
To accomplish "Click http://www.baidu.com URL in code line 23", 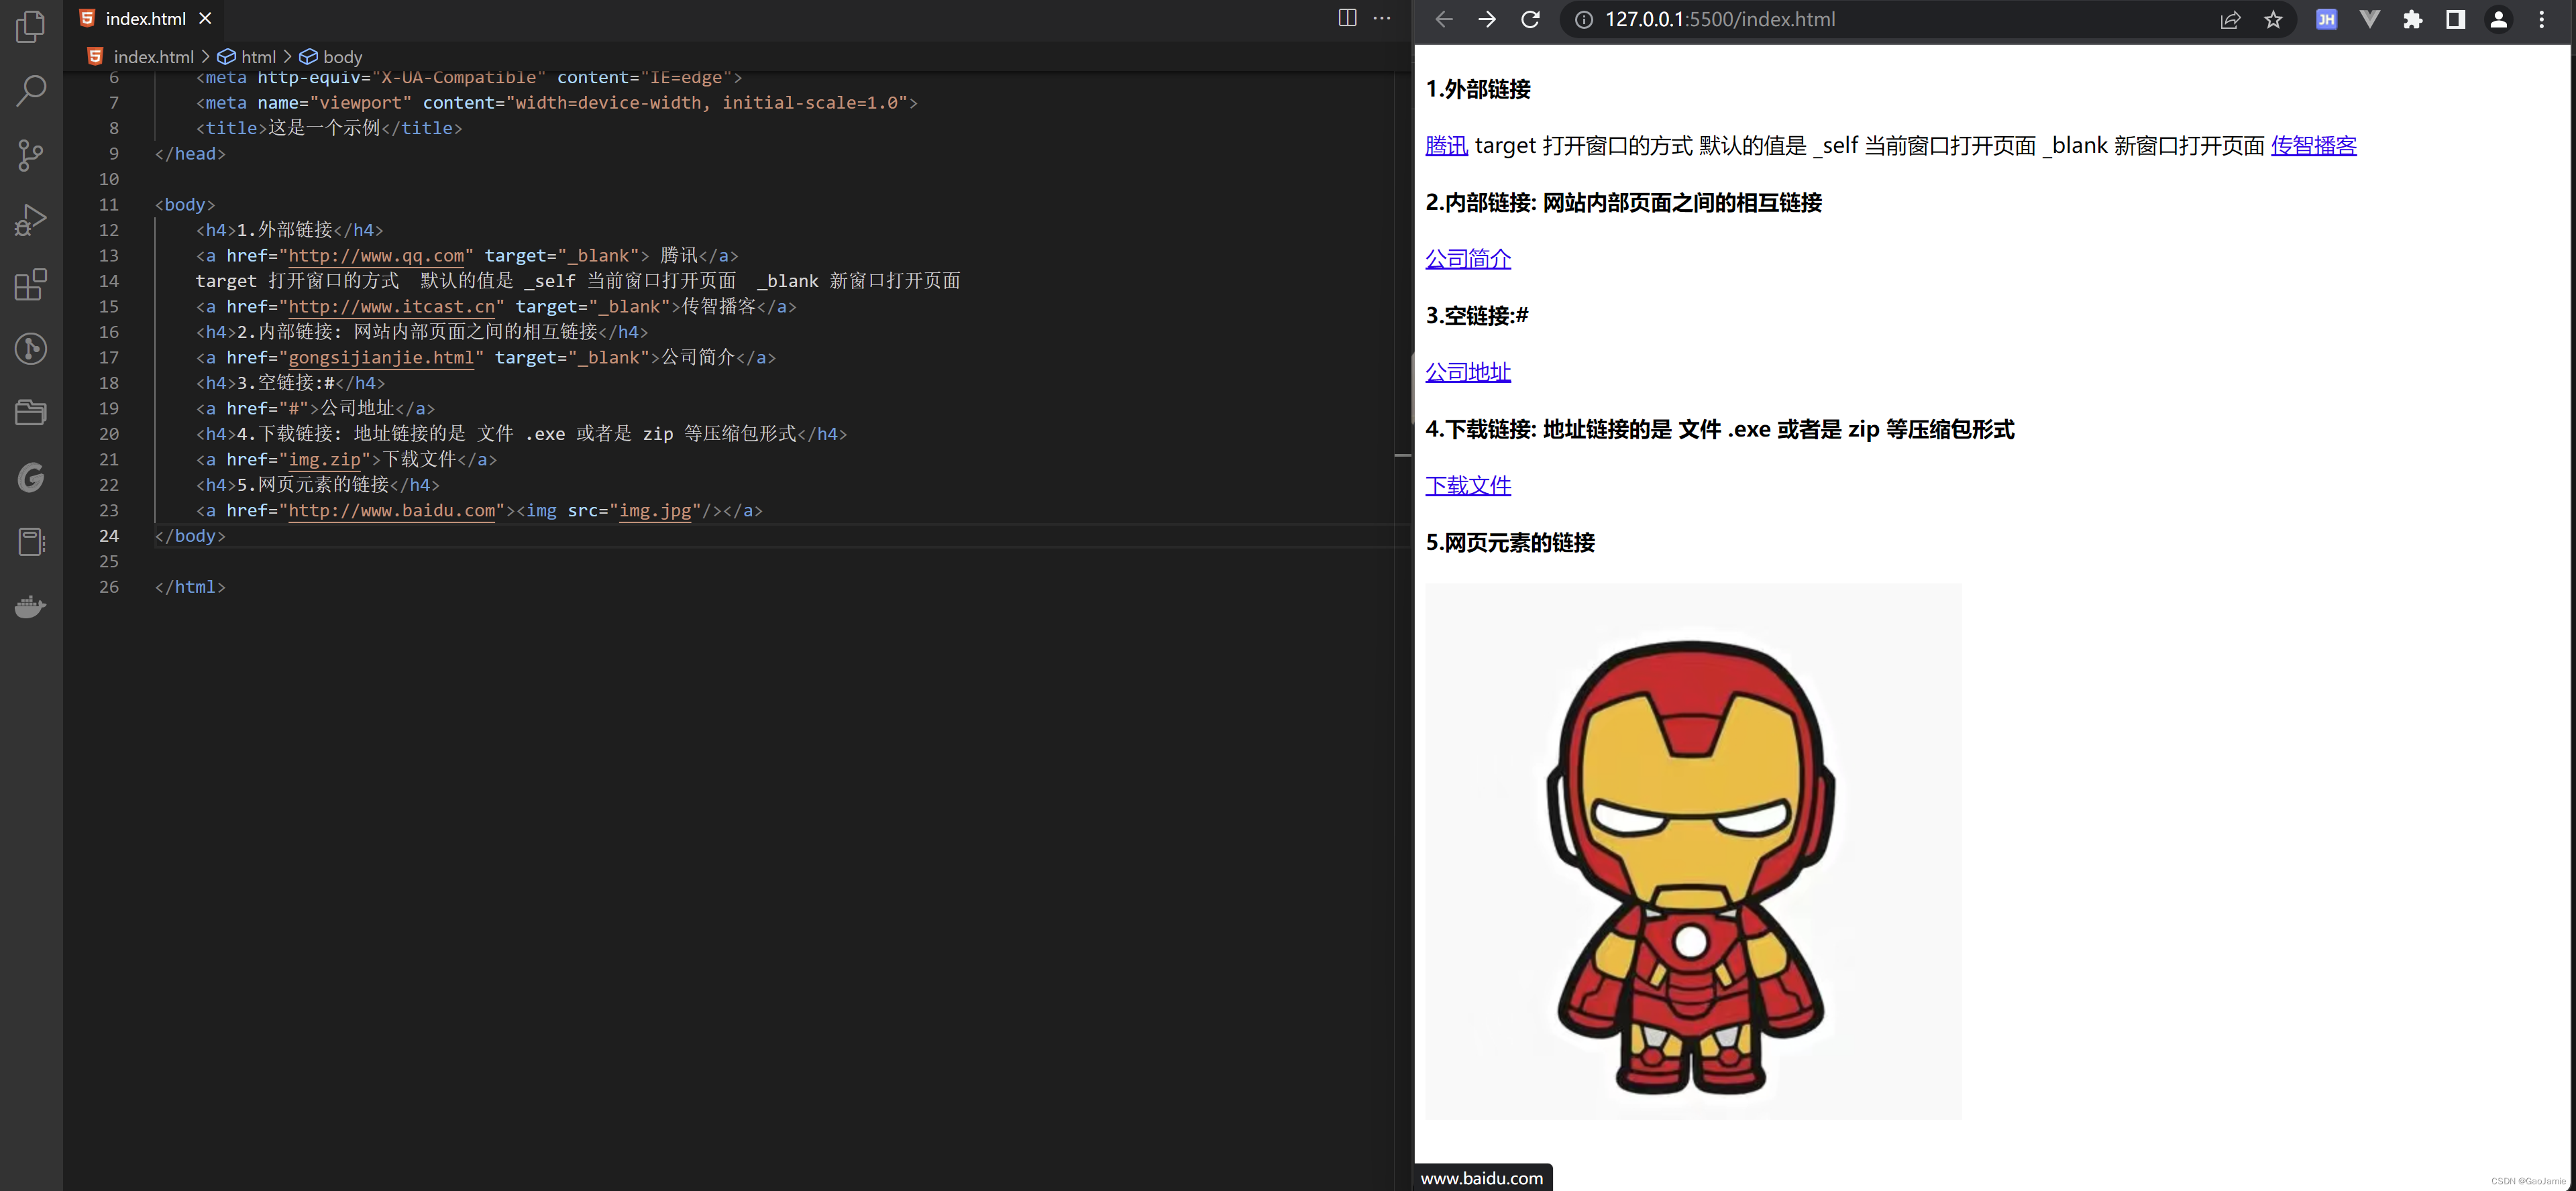I will click(391, 511).
